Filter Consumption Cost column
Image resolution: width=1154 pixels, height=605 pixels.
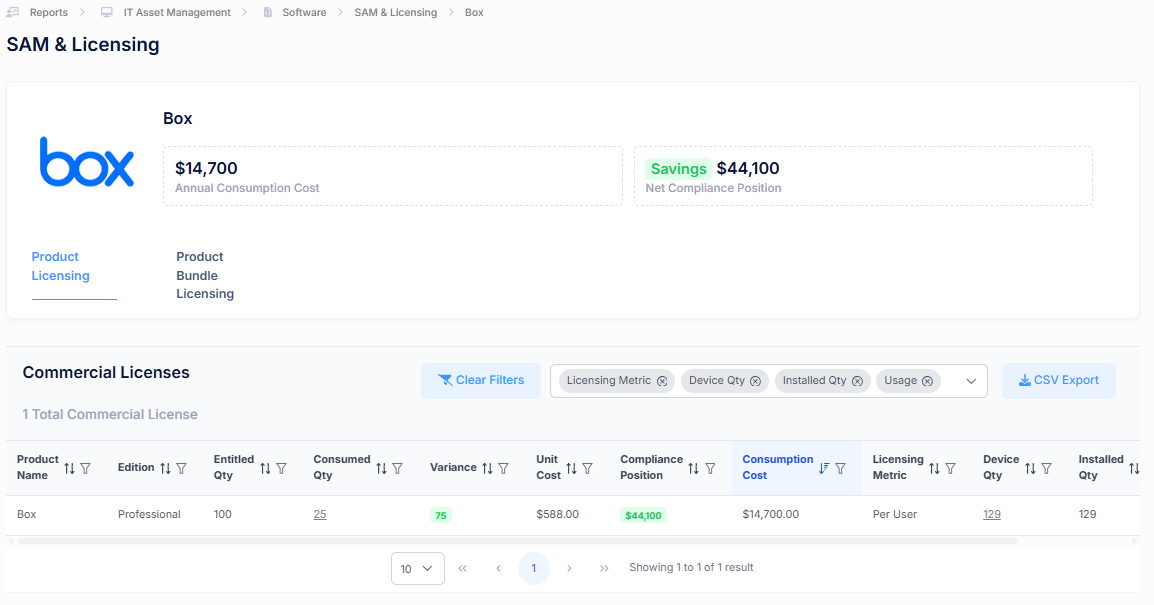tap(840, 468)
